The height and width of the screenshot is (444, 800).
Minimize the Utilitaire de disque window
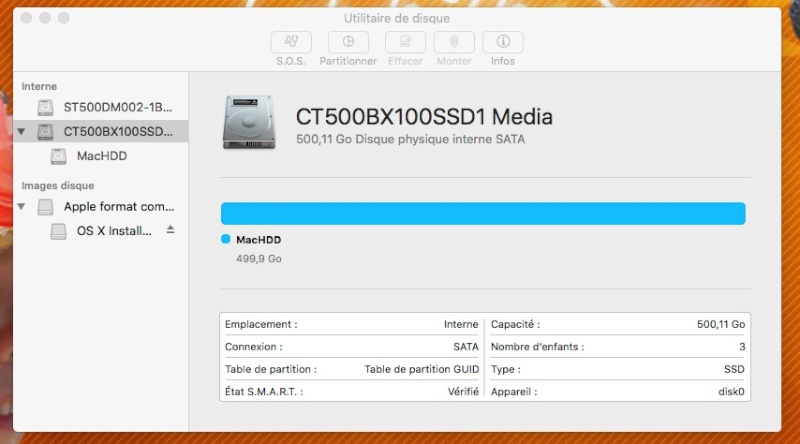[x=45, y=18]
